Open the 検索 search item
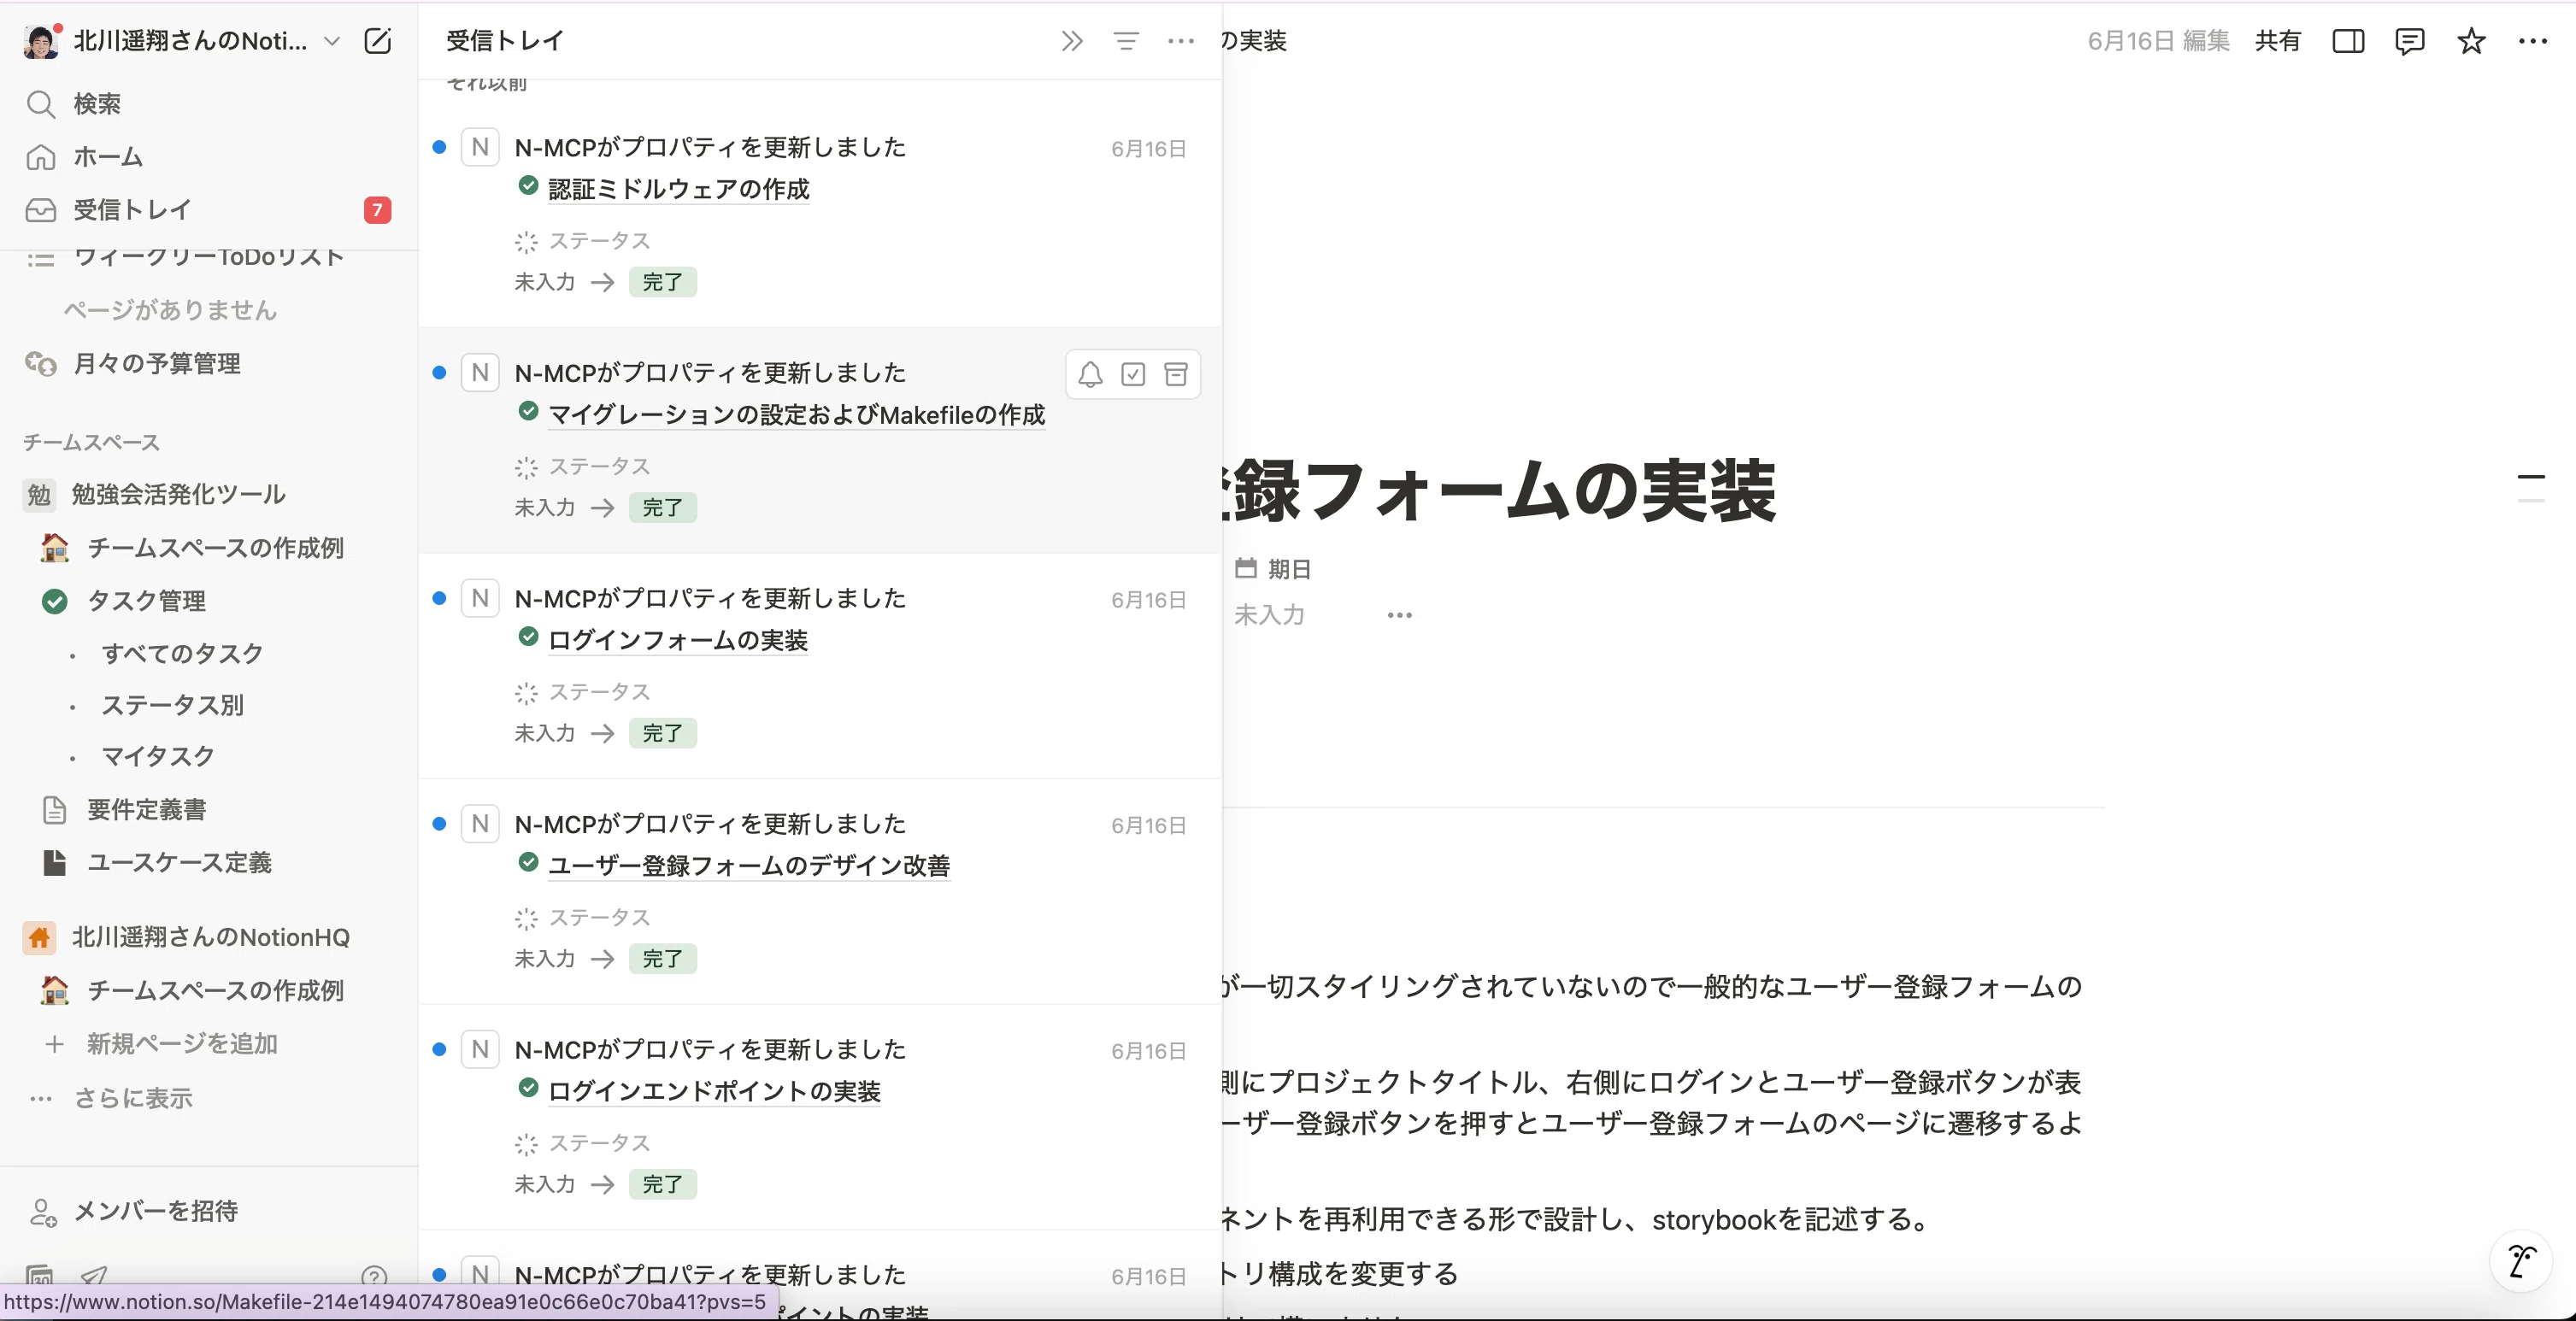This screenshot has height=1321, width=2576. [x=209, y=104]
